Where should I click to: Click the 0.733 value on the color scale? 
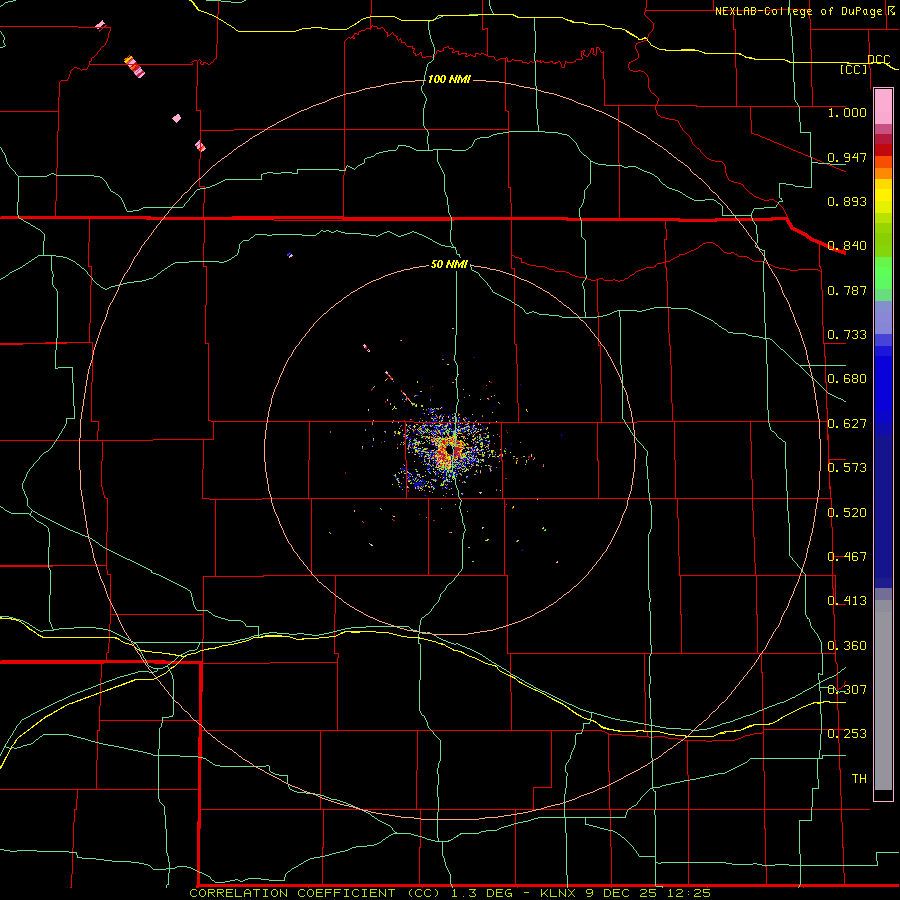[847, 334]
